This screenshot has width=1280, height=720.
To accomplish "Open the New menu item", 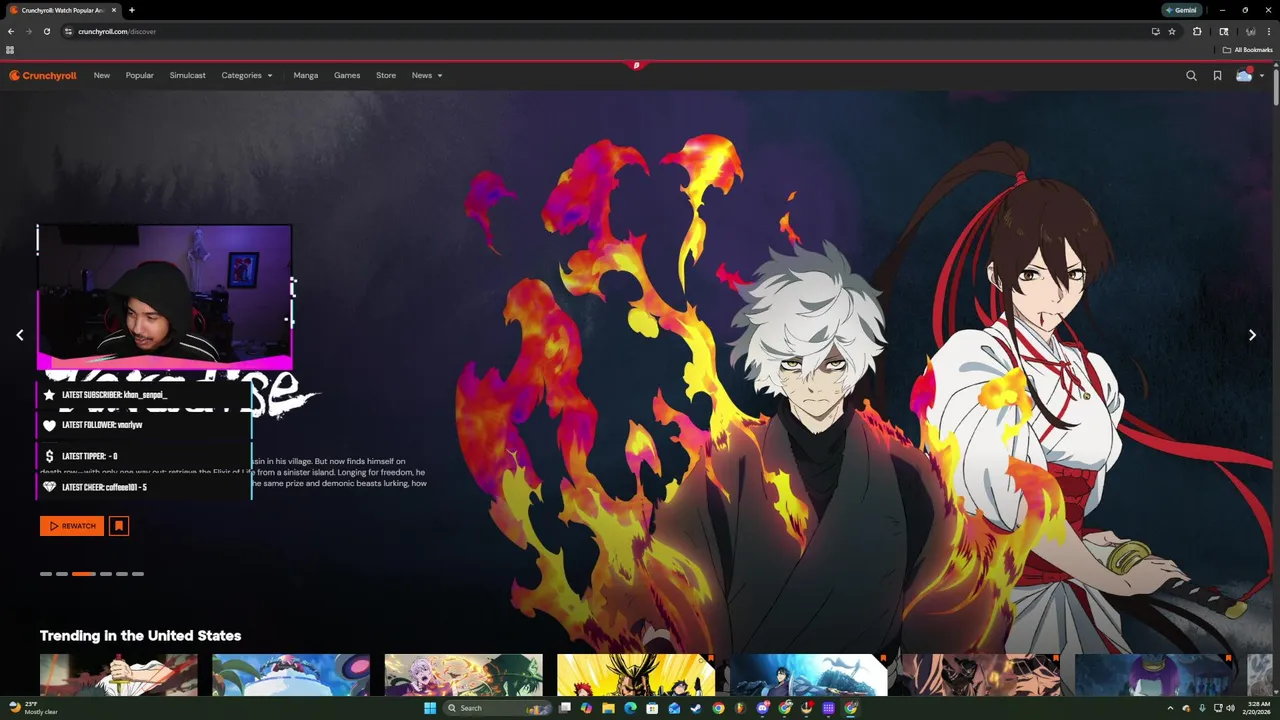I will 102,75.
